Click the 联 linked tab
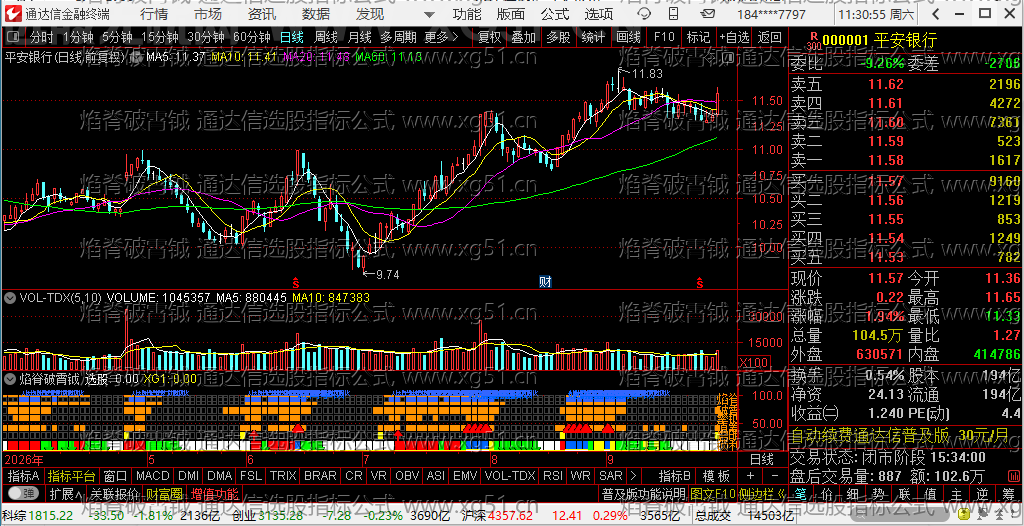Screen dimensions: 1024x526 [x=904, y=493]
